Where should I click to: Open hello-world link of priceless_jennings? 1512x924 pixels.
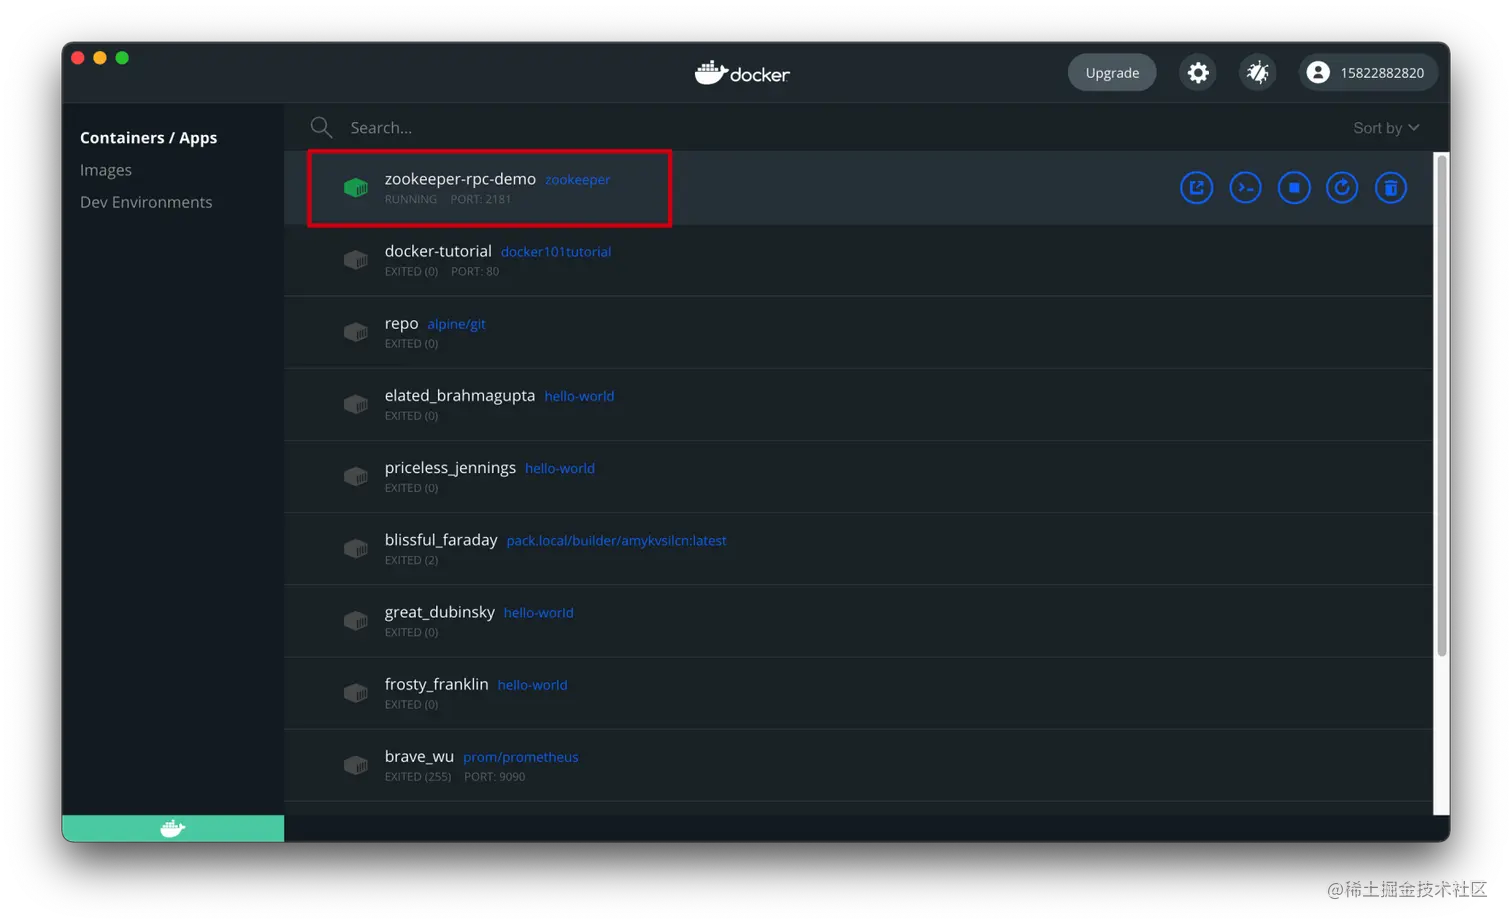(x=559, y=468)
